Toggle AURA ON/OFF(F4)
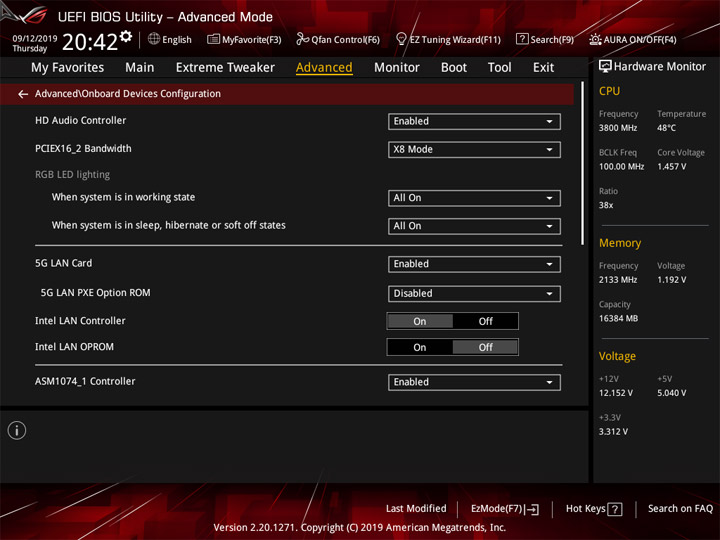 633,39
